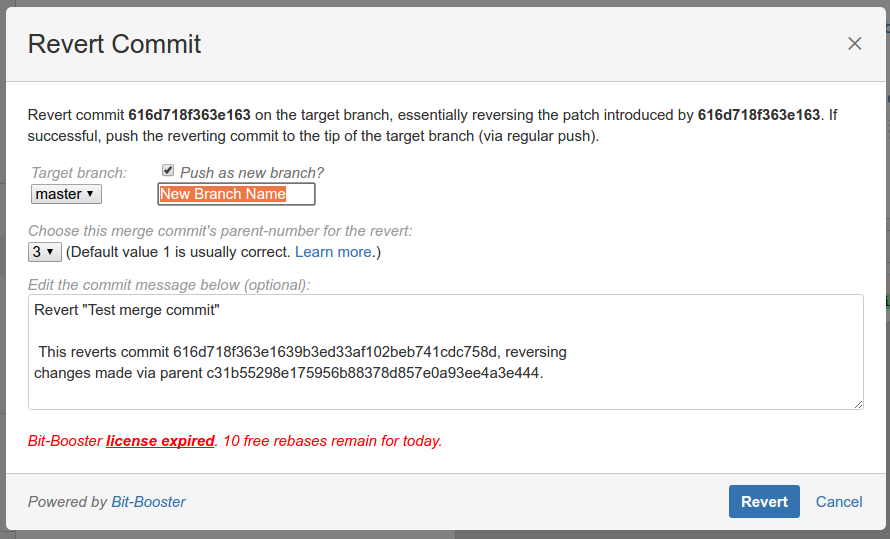Open the 'Bit-Booster' link in the footer
This screenshot has width=890, height=539.
point(148,502)
